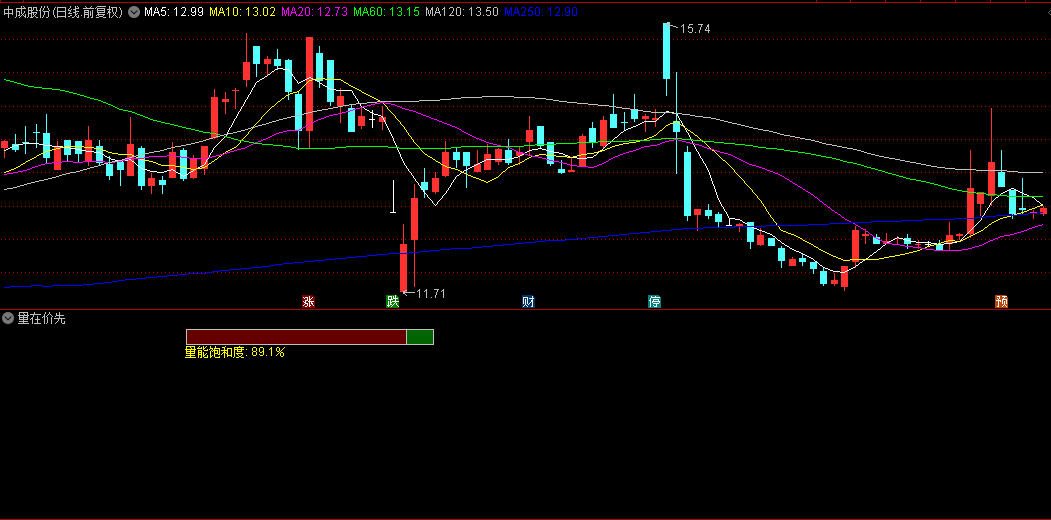The image size is (1051, 520).
Task: Click the 11.71 low price label
Action: point(431,294)
